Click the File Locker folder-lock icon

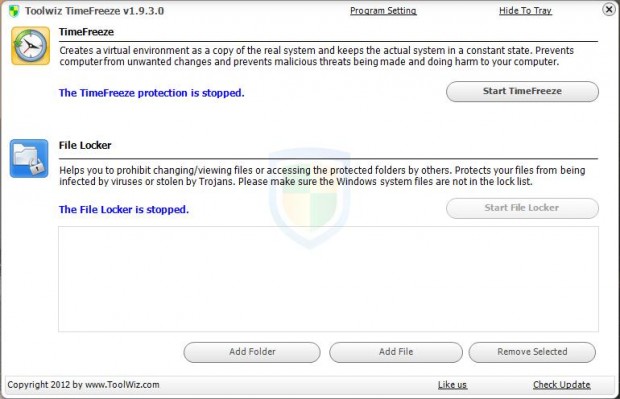(x=29, y=159)
